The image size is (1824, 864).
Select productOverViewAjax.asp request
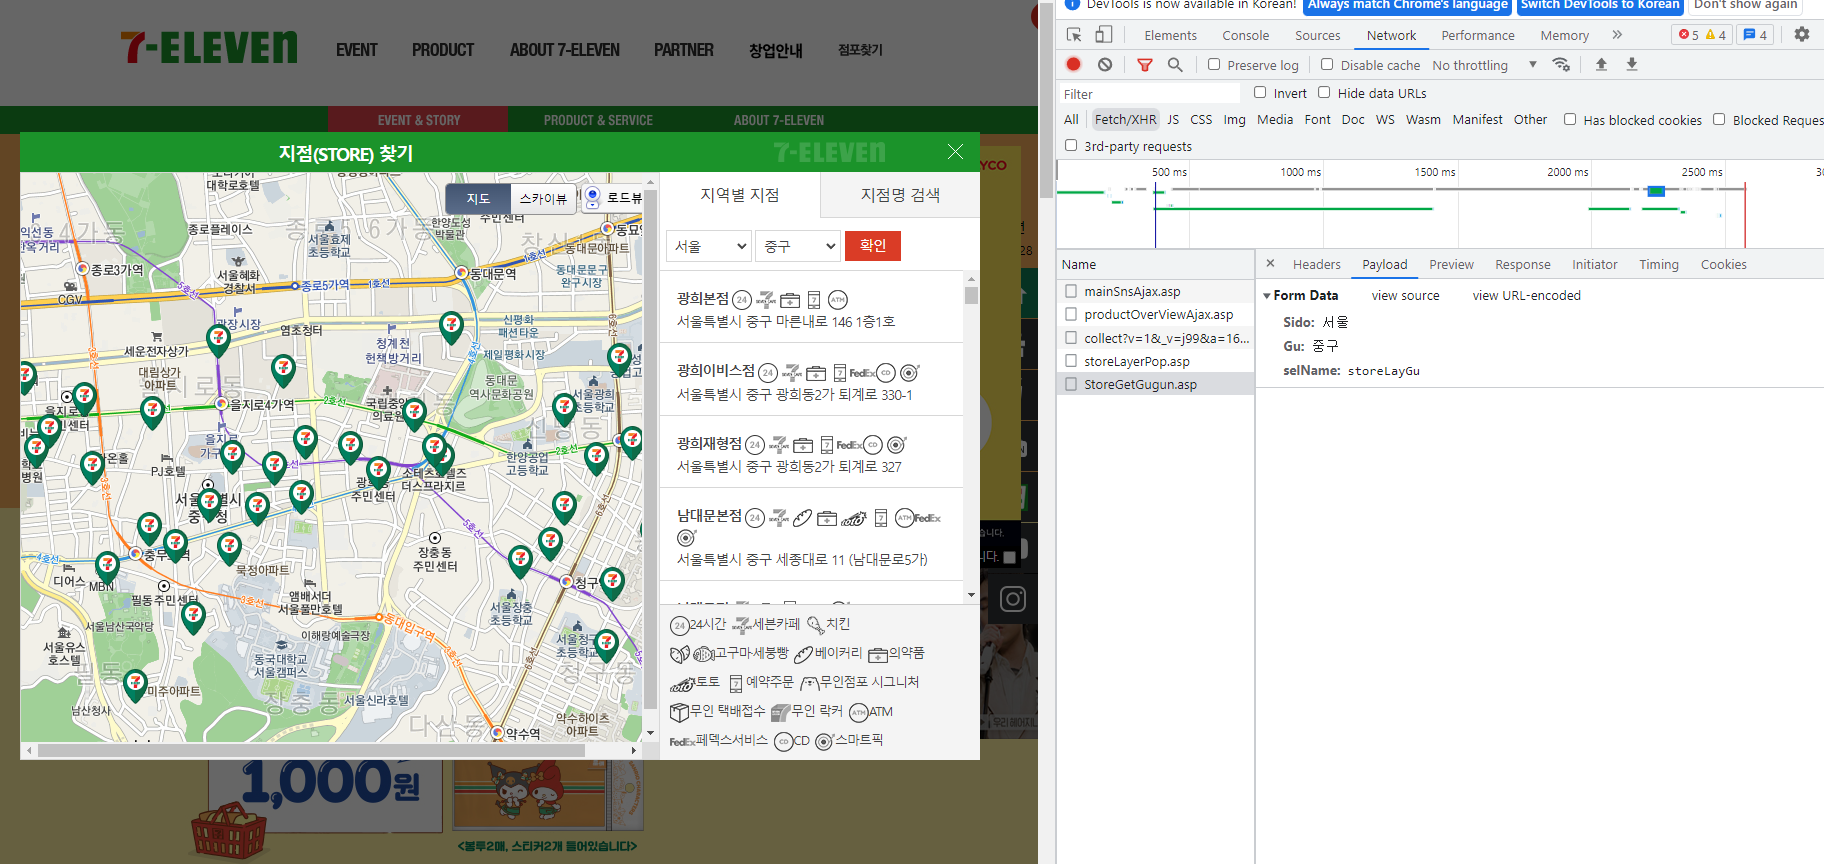1155,314
